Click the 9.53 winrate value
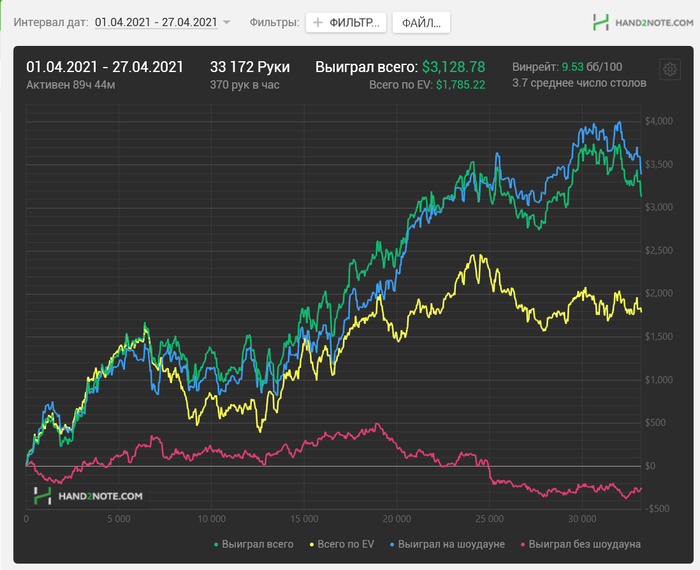The width and height of the screenshot is (700, 570). pyautogui.click(x=572, y=67)
